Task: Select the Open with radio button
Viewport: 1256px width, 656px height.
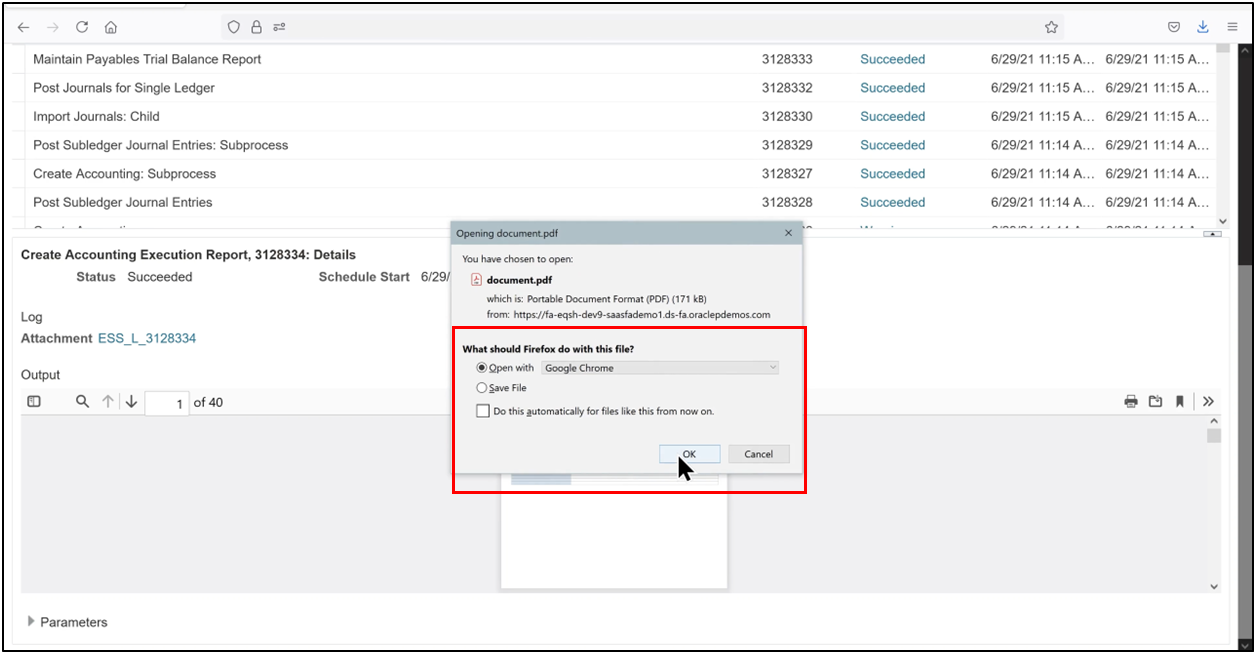Action: [x=483, y=368]
